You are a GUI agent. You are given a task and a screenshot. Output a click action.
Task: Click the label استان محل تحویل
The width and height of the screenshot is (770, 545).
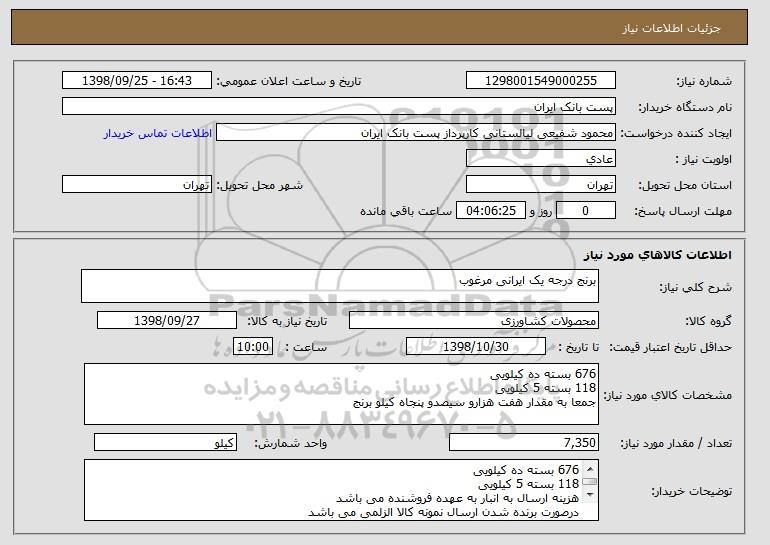point(685,185)
